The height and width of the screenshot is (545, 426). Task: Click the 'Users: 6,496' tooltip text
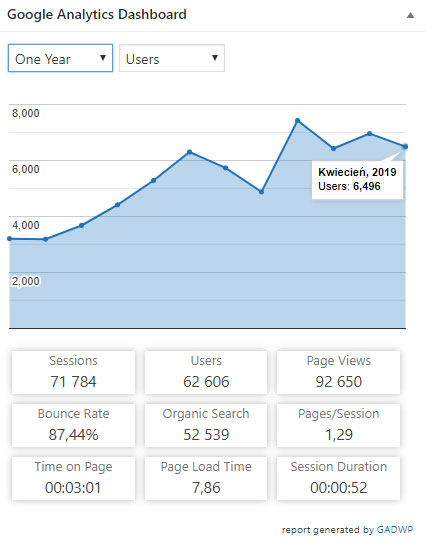(x=349, y=186)
